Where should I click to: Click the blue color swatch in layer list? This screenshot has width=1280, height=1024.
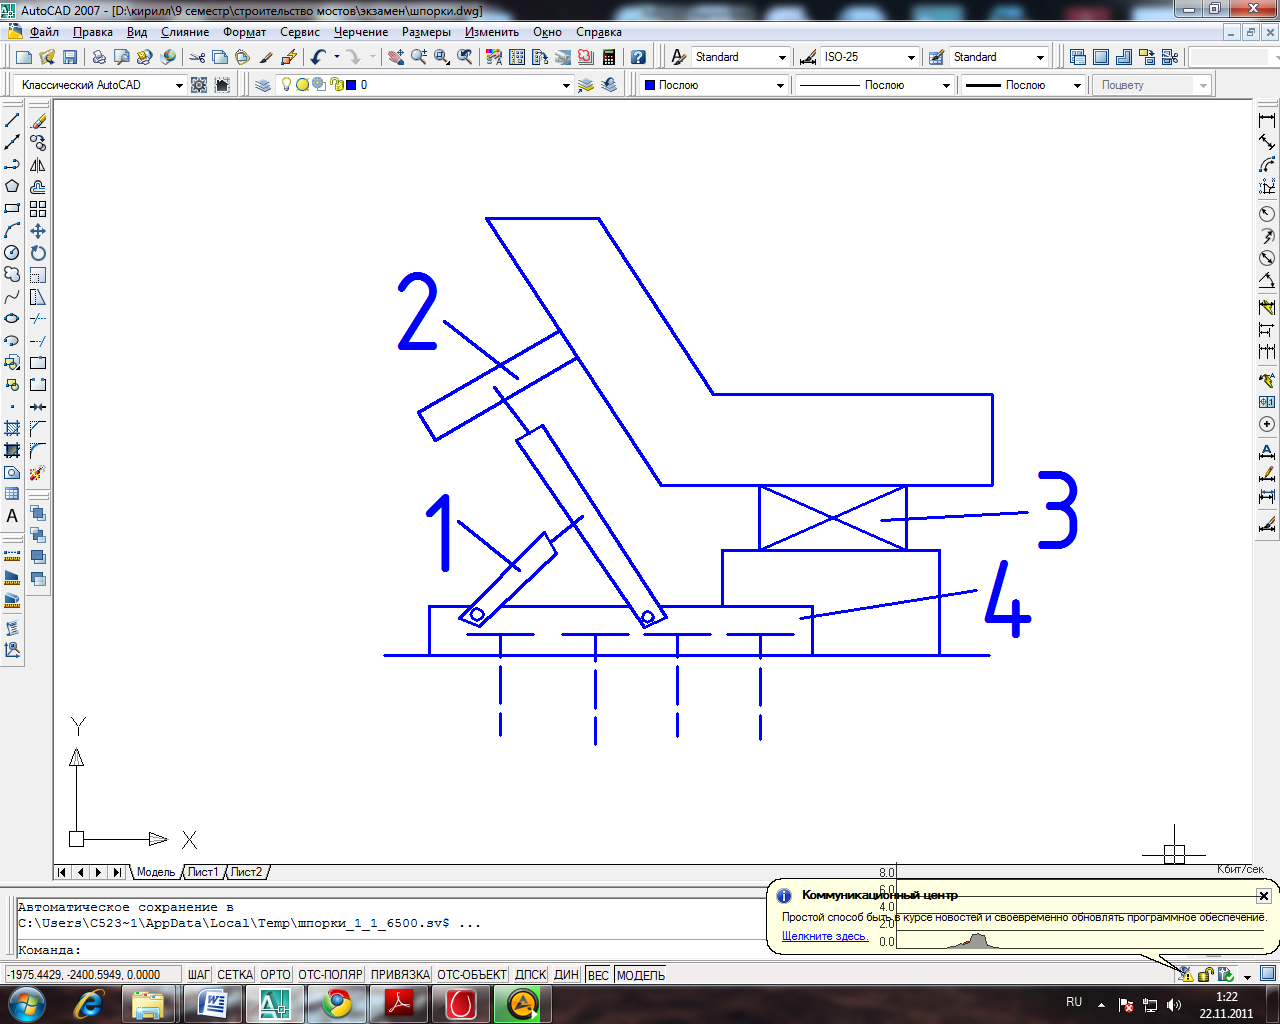coord(351,85)
